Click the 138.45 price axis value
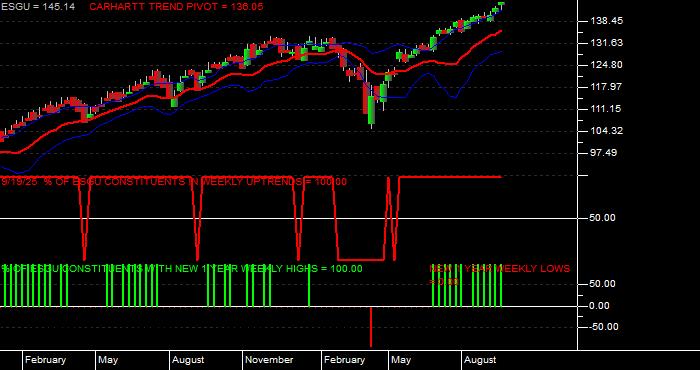The height and width of the screenshot is (370, 700). click(x=606, y=21)
